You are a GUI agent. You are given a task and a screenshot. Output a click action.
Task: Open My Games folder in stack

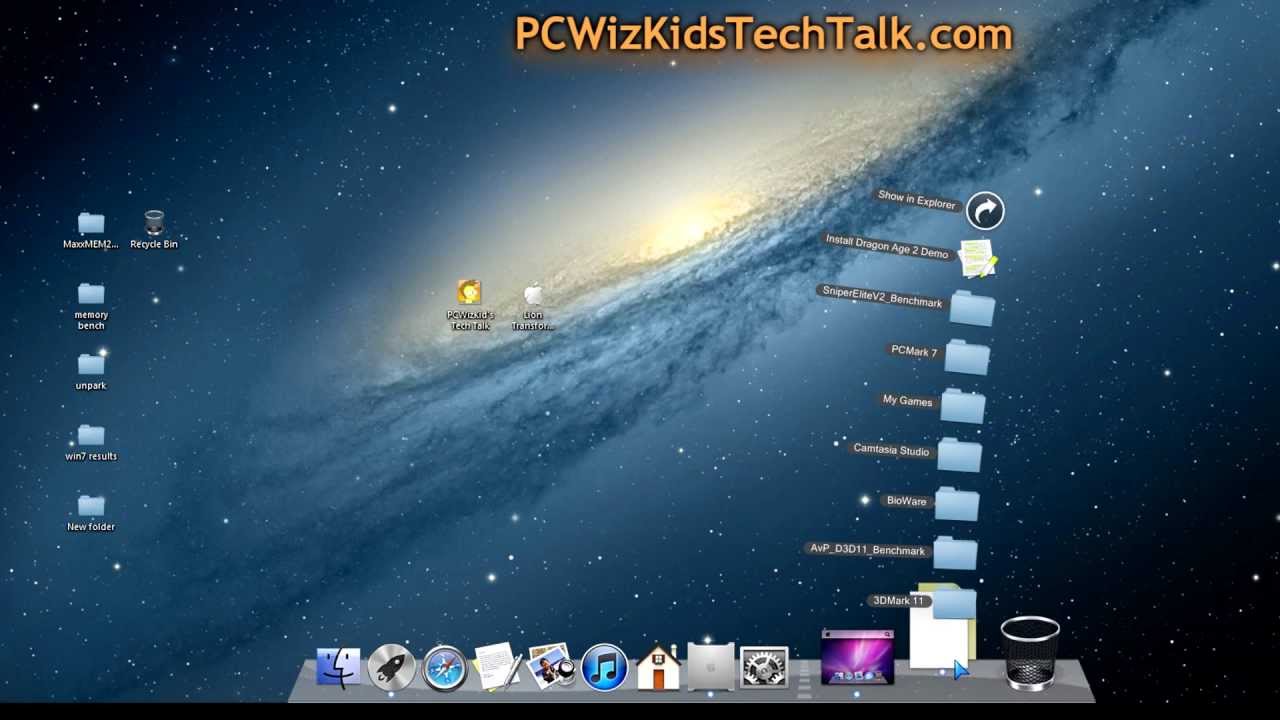point(963,406)
